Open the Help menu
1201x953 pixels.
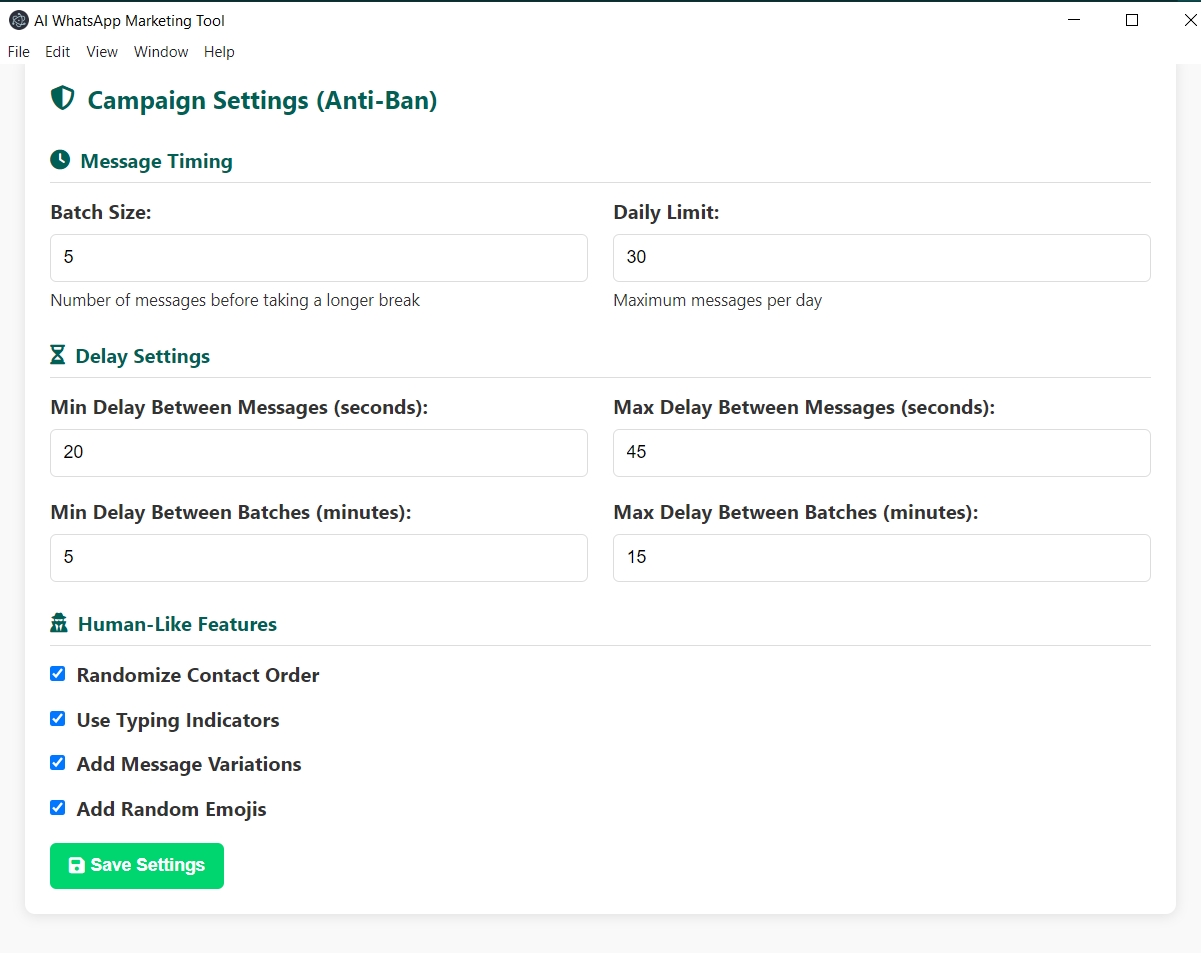(219, 52)
